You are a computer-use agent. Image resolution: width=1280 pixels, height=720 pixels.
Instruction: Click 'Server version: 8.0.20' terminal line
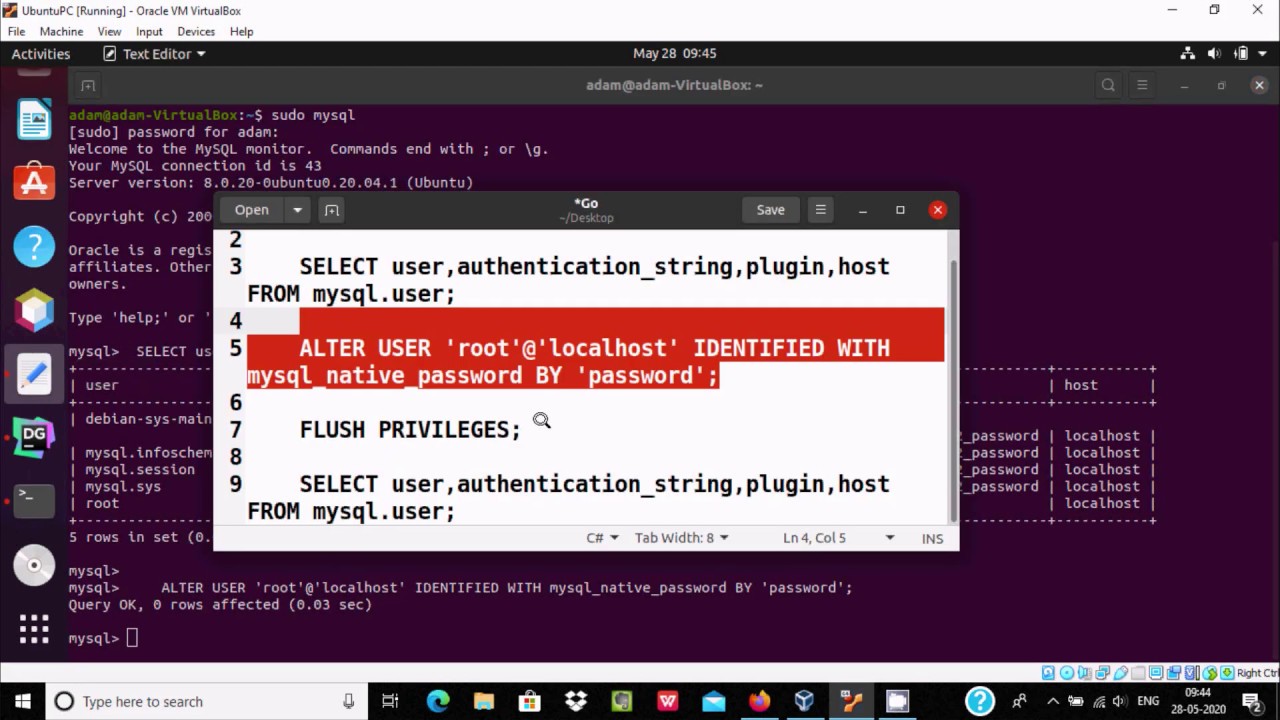270,183
